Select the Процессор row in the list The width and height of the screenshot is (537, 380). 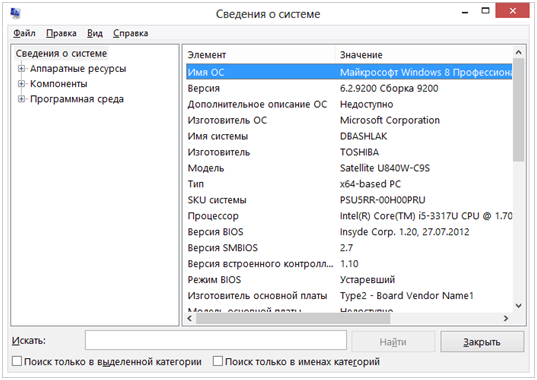pyautogui.click(x=349, y=216)
